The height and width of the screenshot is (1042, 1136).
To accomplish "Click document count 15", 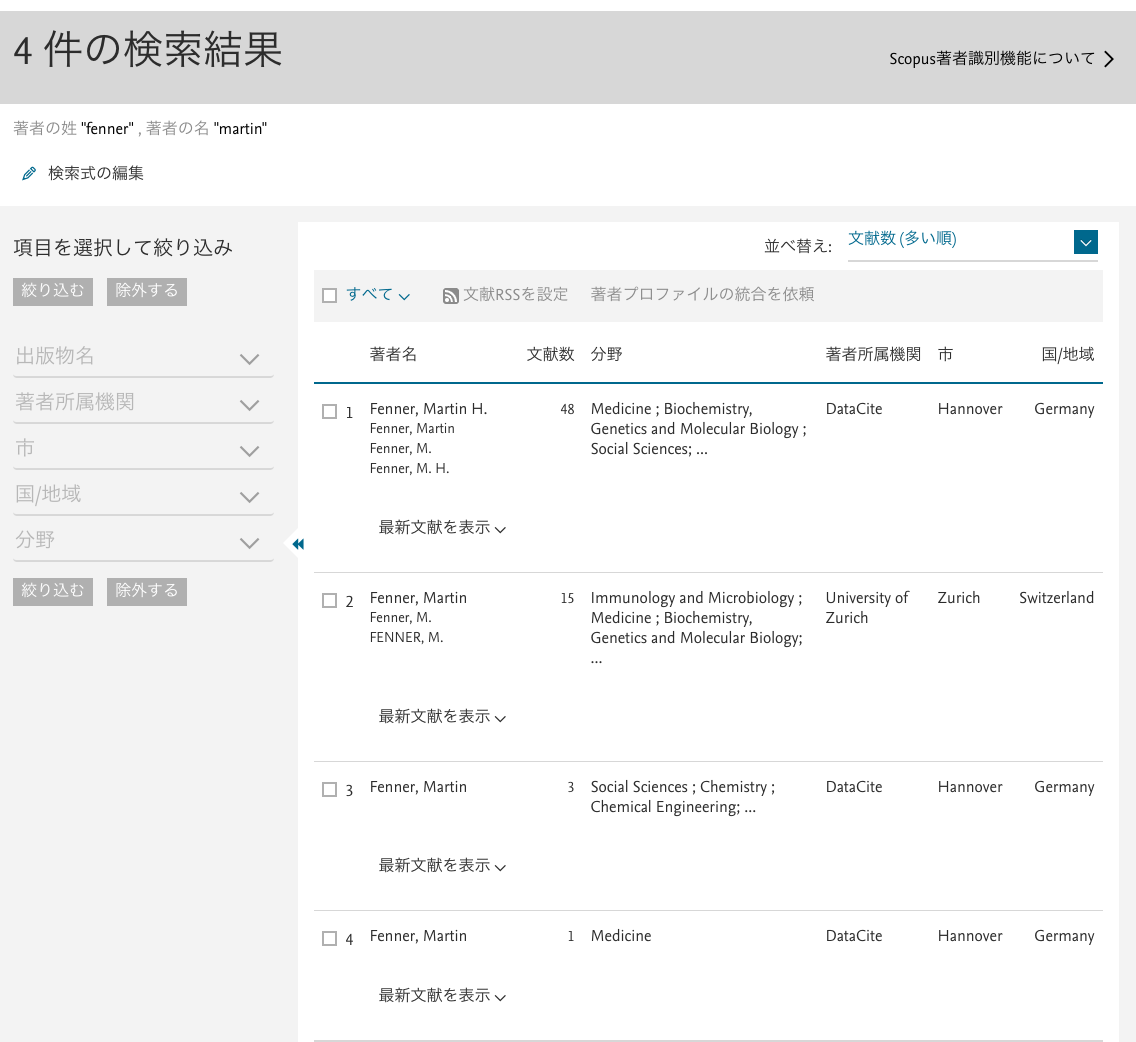I will [567, 599].
